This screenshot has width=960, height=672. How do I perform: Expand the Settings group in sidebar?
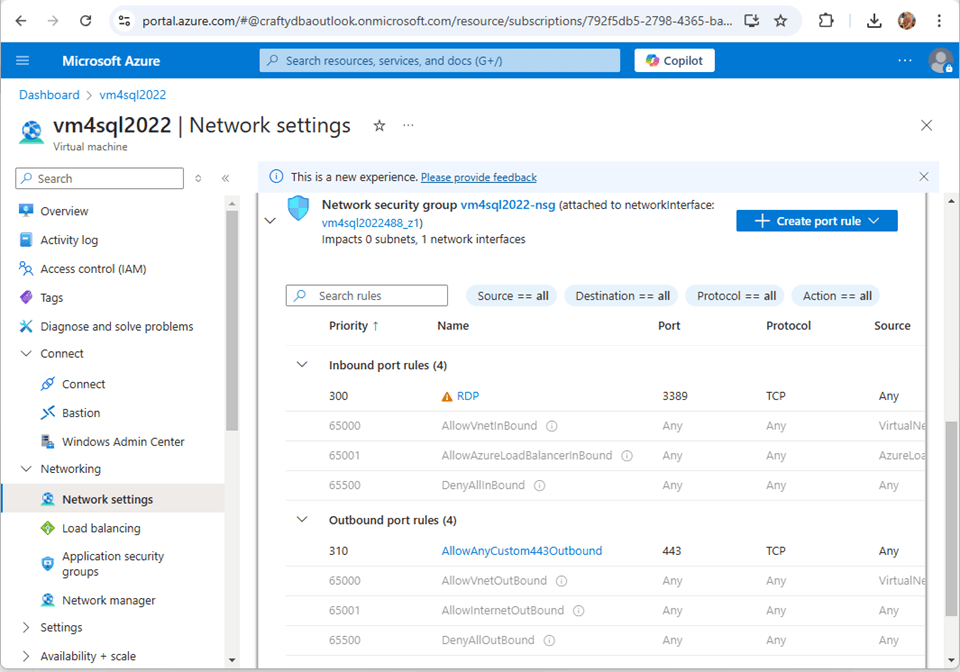(26, 628)
